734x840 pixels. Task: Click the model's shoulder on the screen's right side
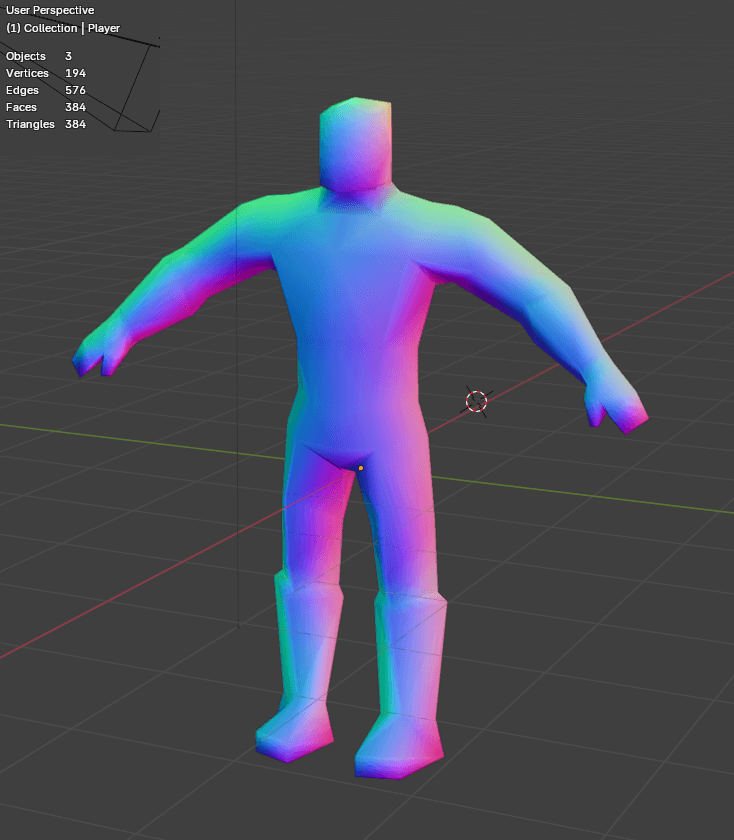pos(455,230)
